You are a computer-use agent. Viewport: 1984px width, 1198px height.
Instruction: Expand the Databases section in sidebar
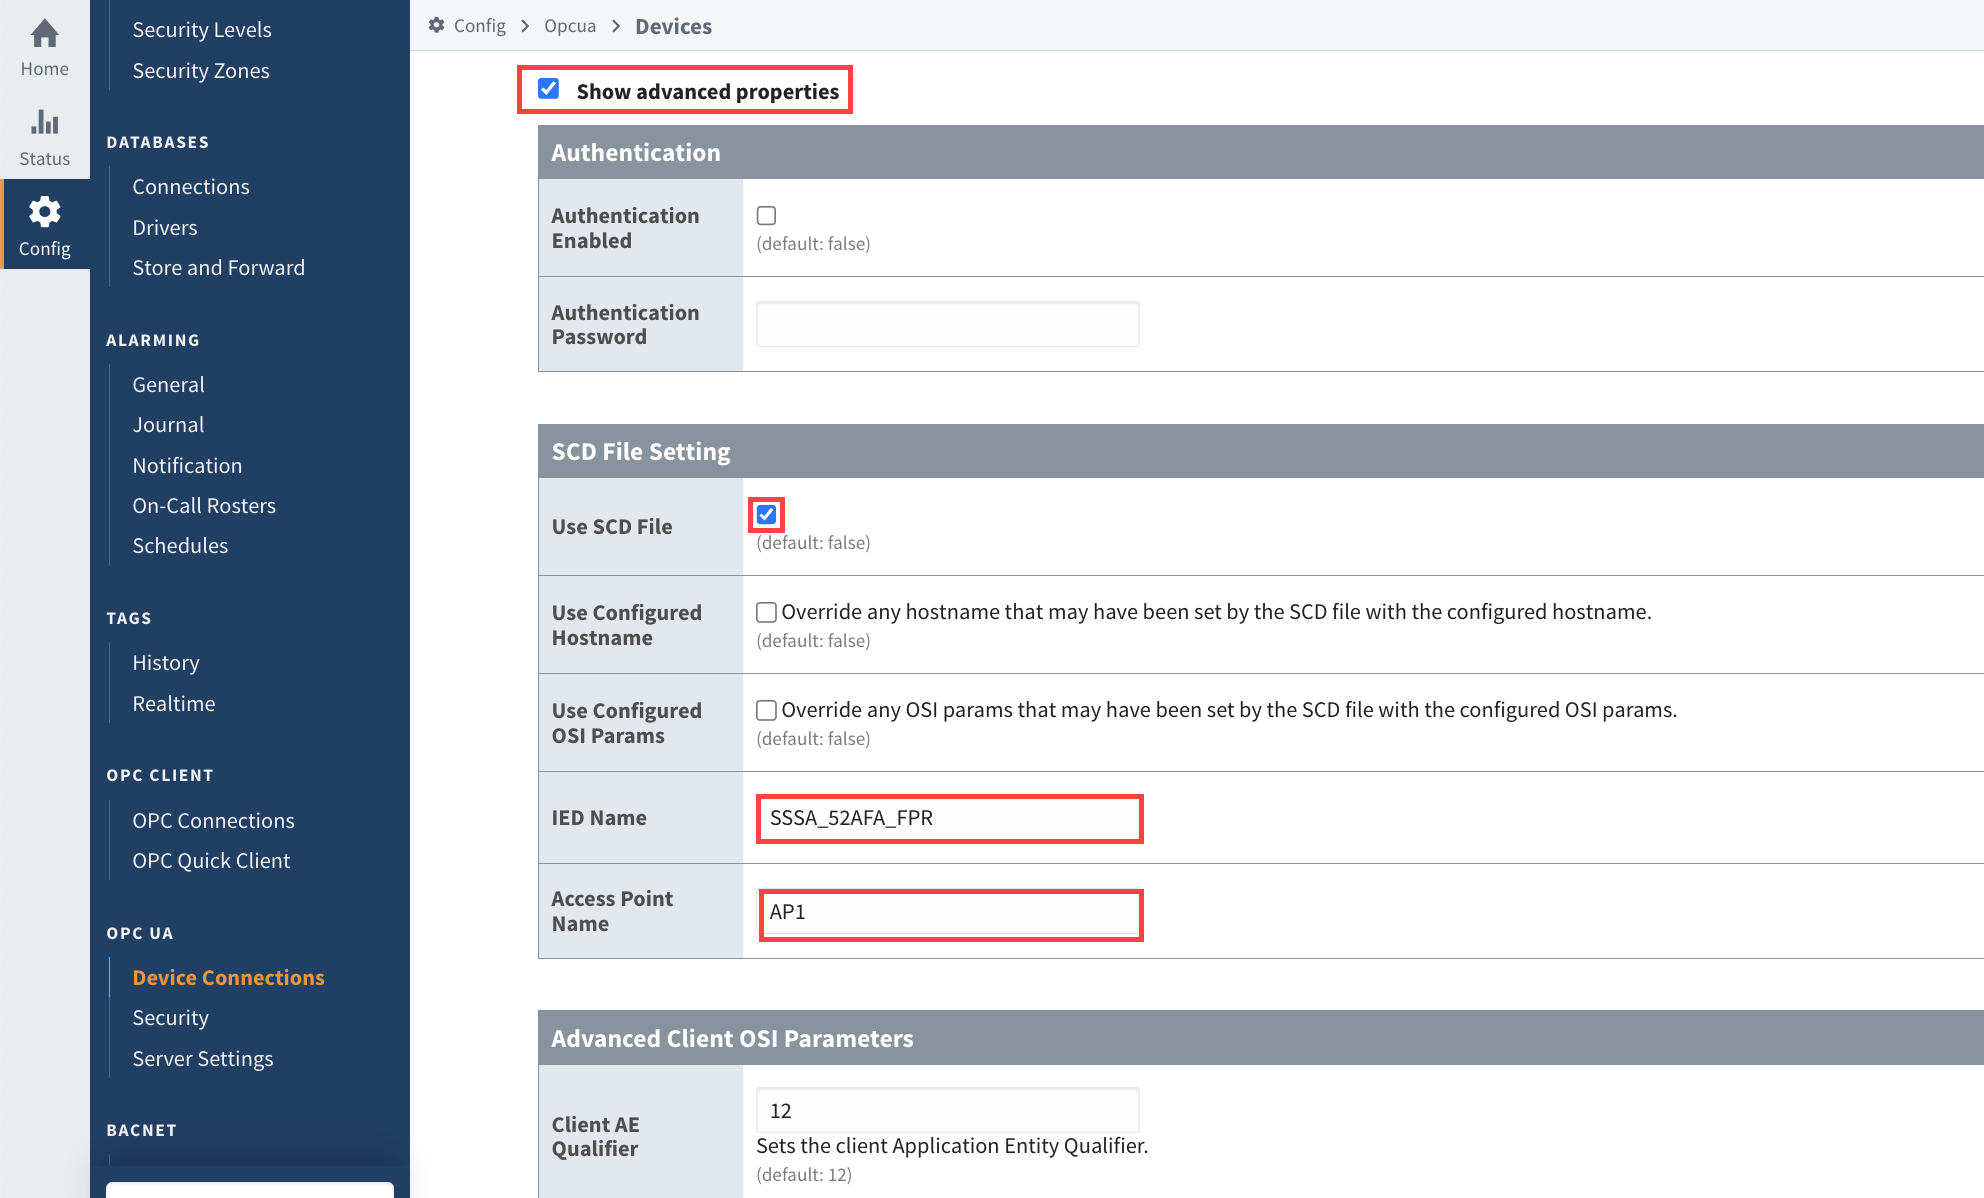pos(159,140)
